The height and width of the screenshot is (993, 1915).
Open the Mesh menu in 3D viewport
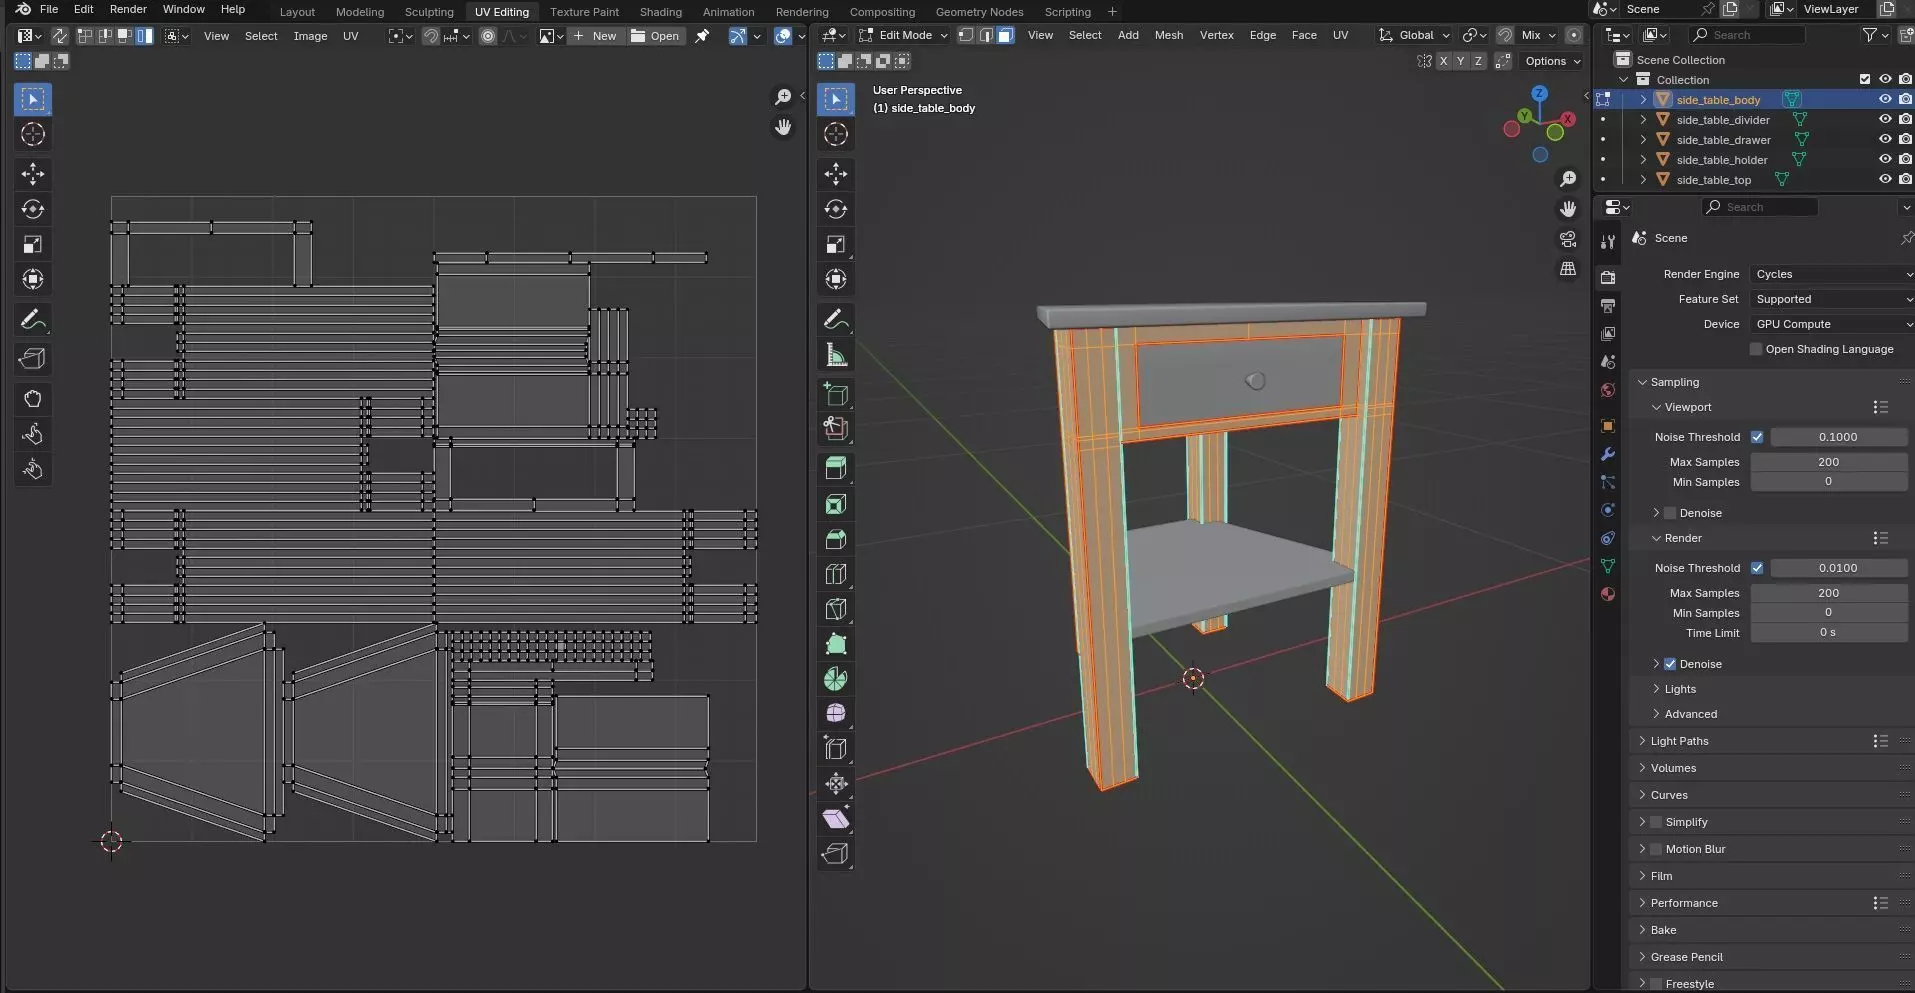(1168, 35)
